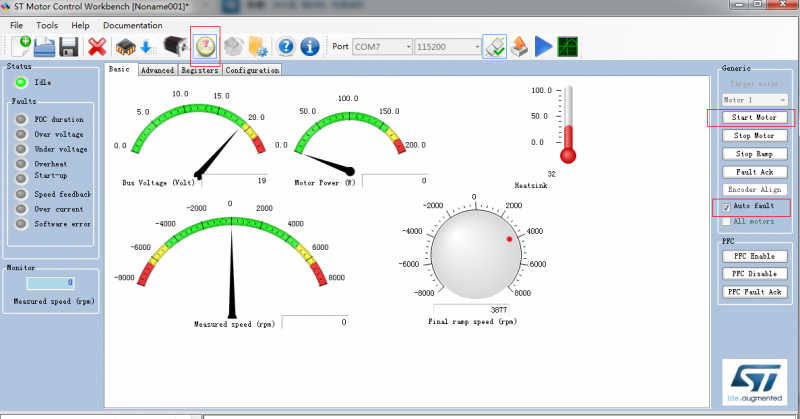800x419 pixels.
Task: Switch to the Registers tab
Action: coord(199,70)
